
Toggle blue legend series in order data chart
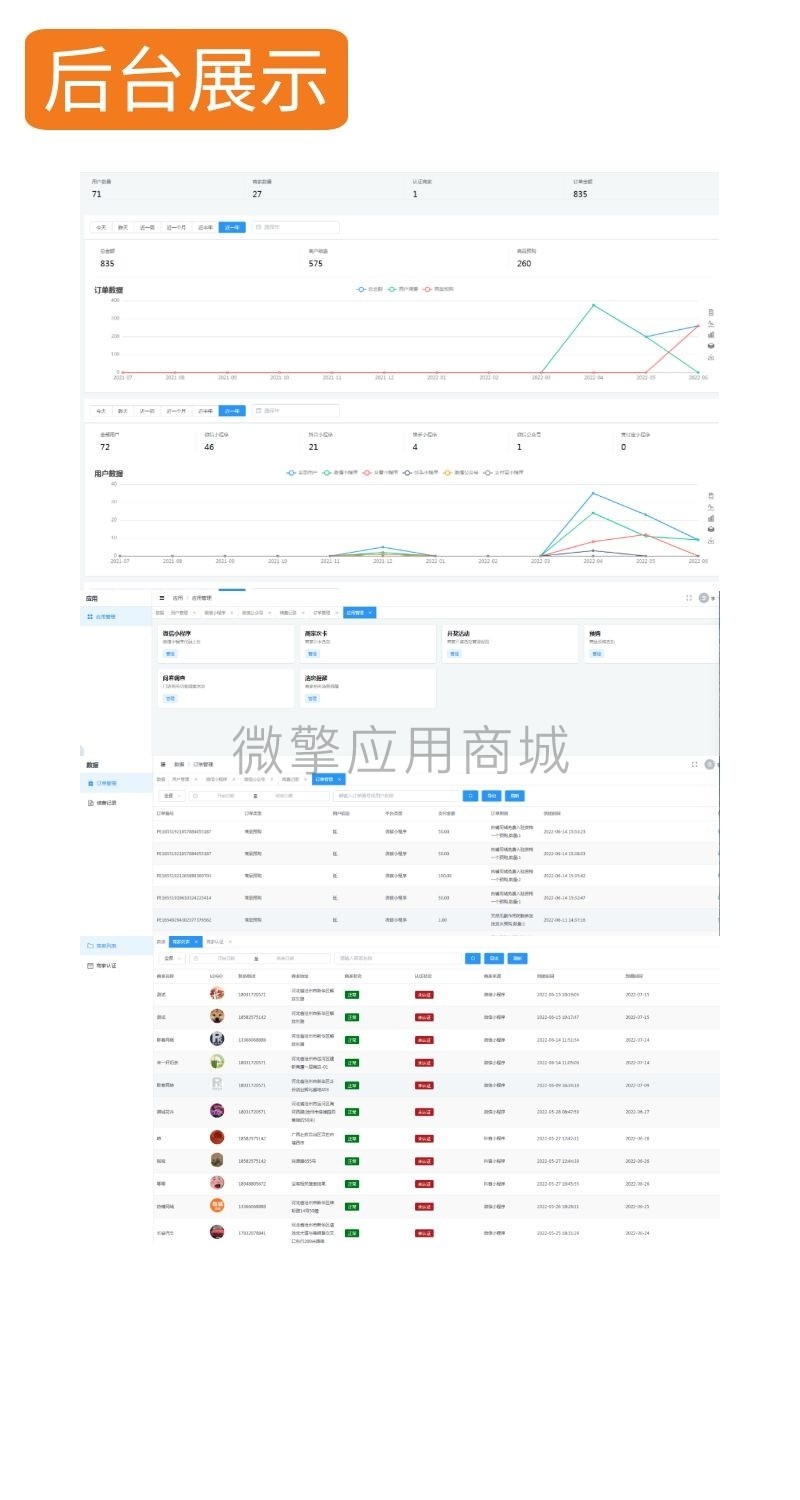tap(369, 289)
